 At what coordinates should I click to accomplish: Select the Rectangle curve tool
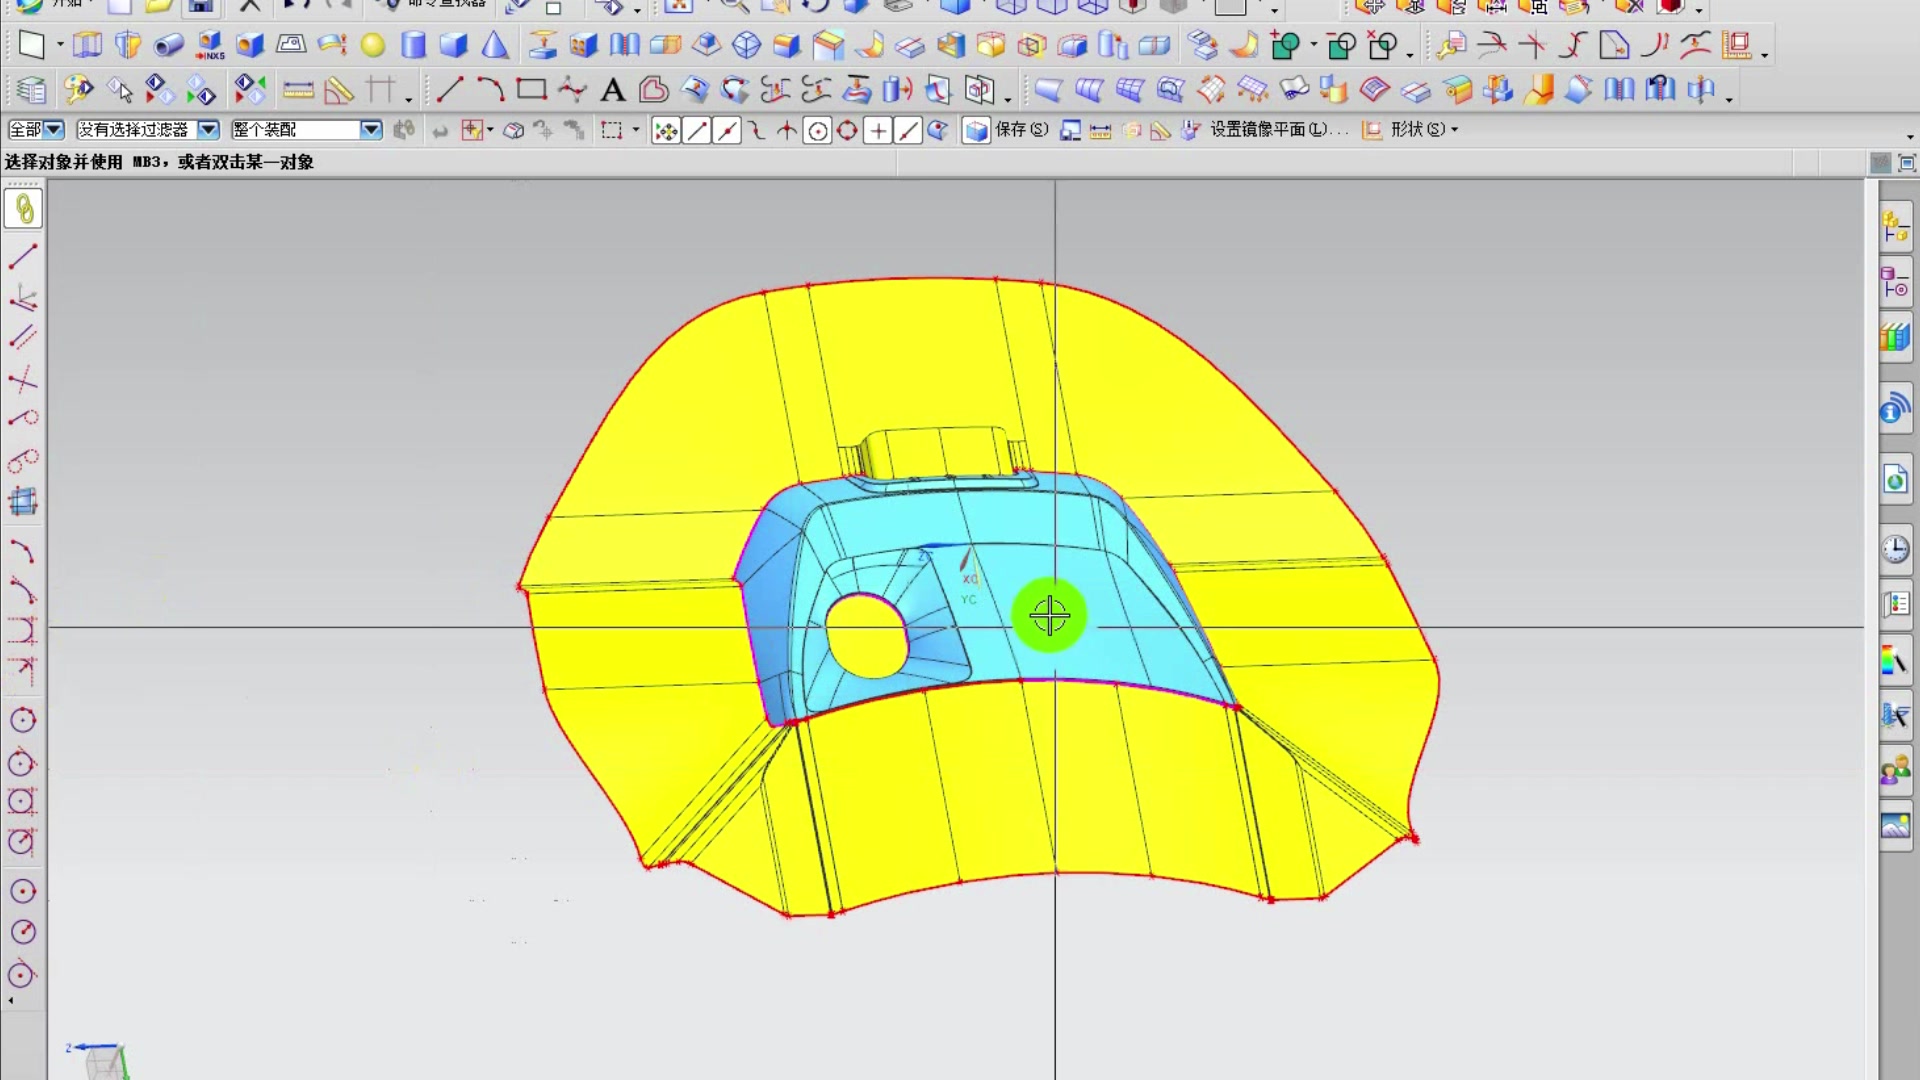pos(531,90)
